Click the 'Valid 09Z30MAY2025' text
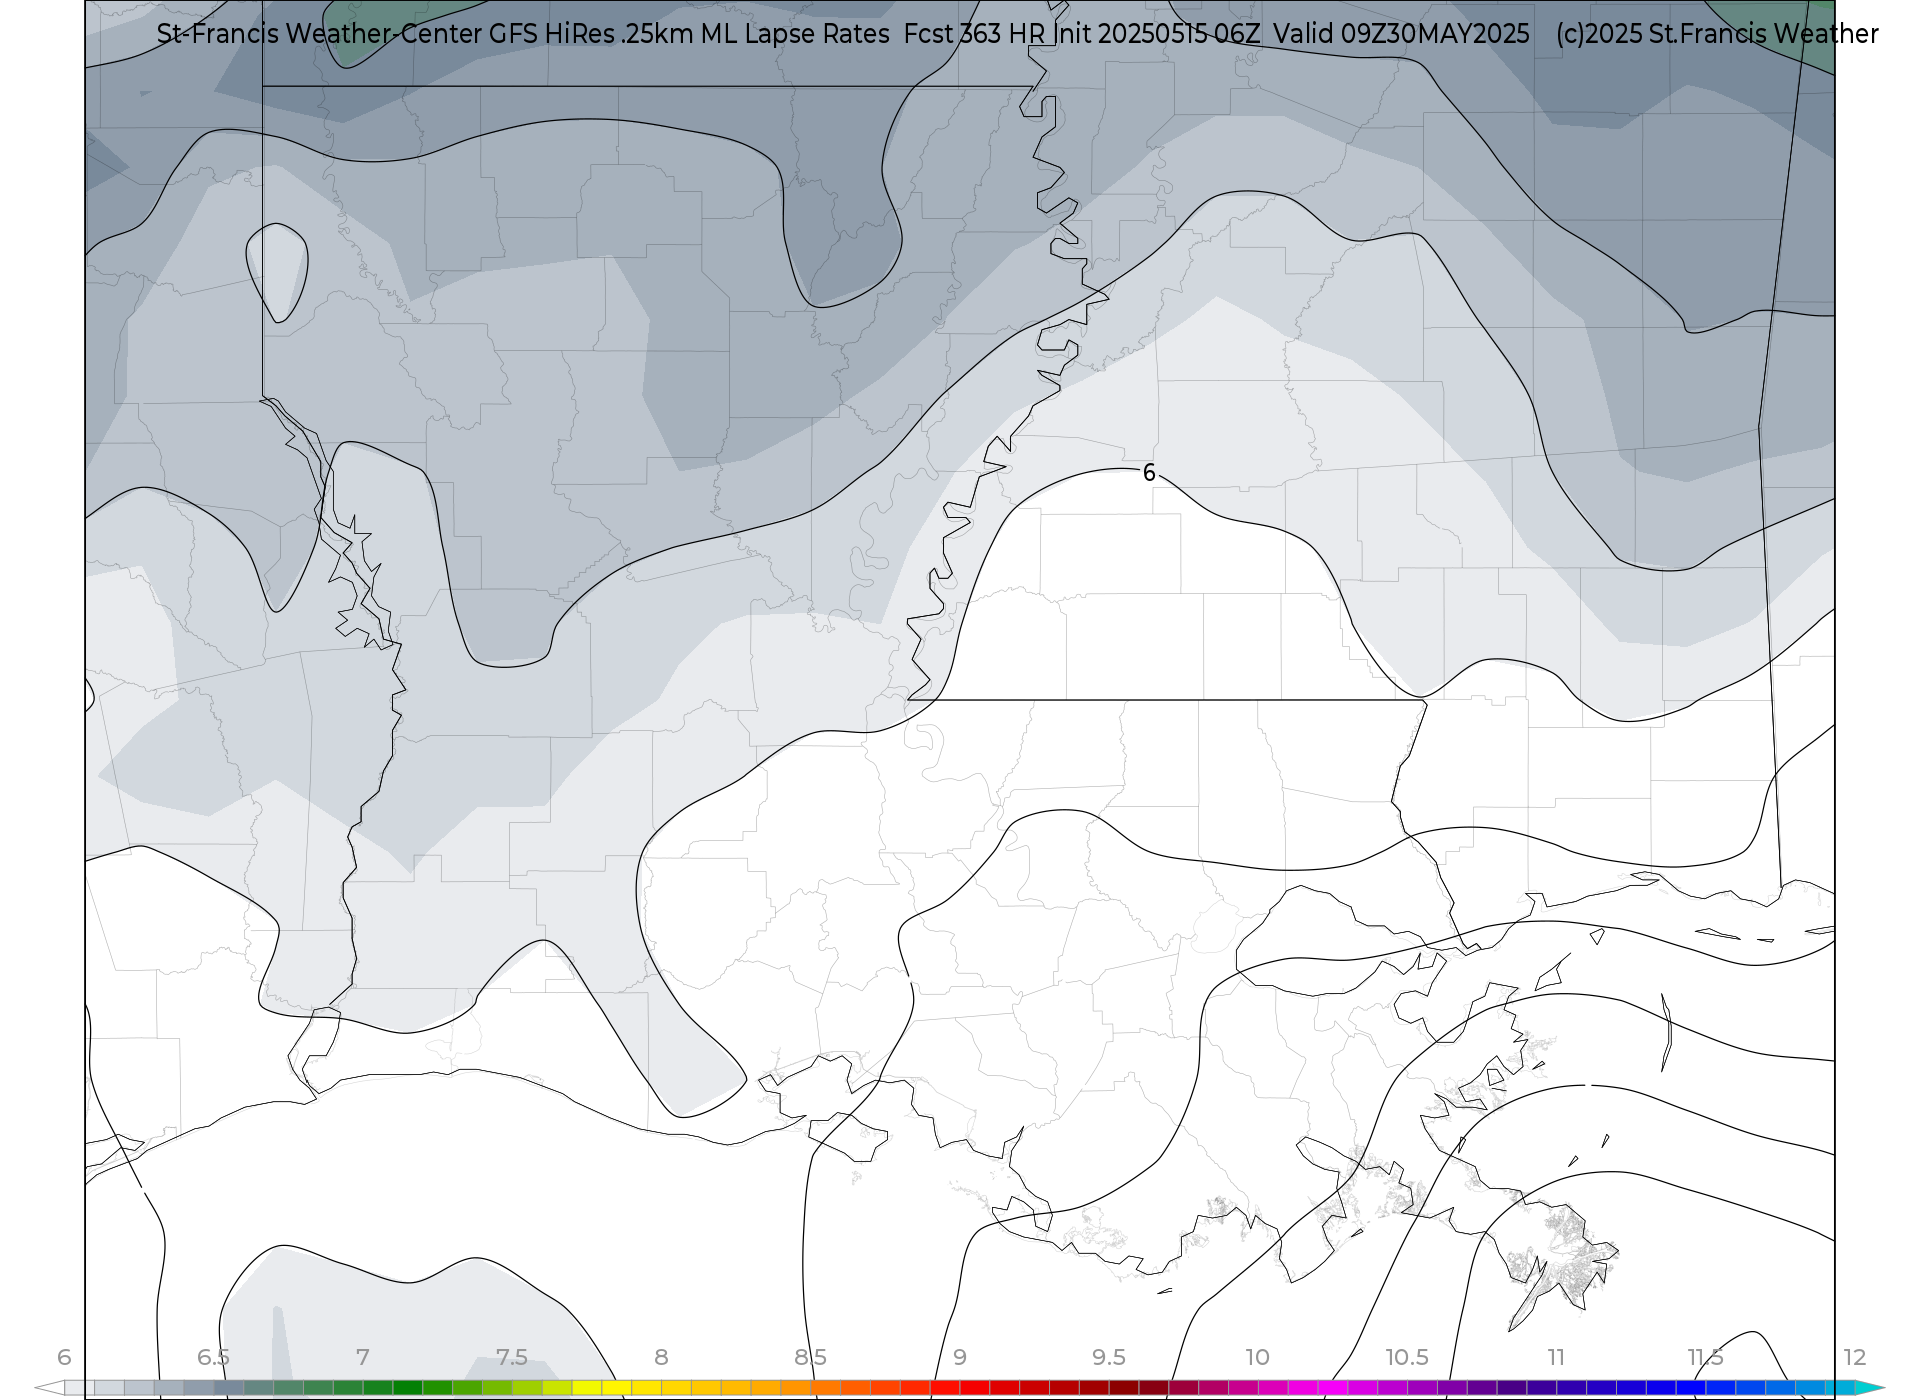Screen dimensions: 1920x1400 click(x=1402, y=34)
